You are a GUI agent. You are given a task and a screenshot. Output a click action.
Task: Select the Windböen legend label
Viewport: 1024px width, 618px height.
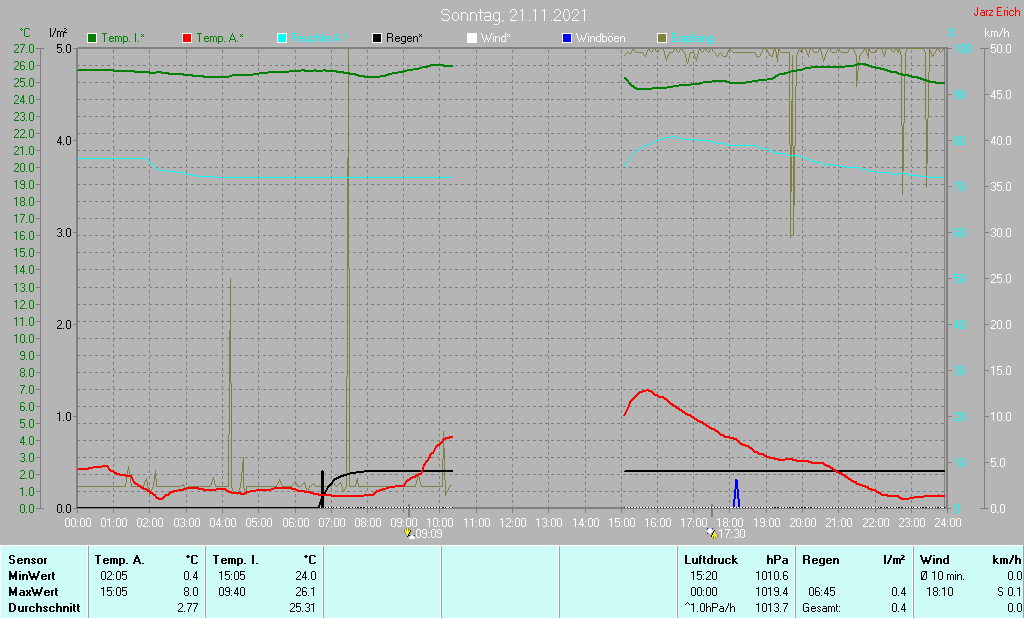pyautogui.click(x=600, y=38)
